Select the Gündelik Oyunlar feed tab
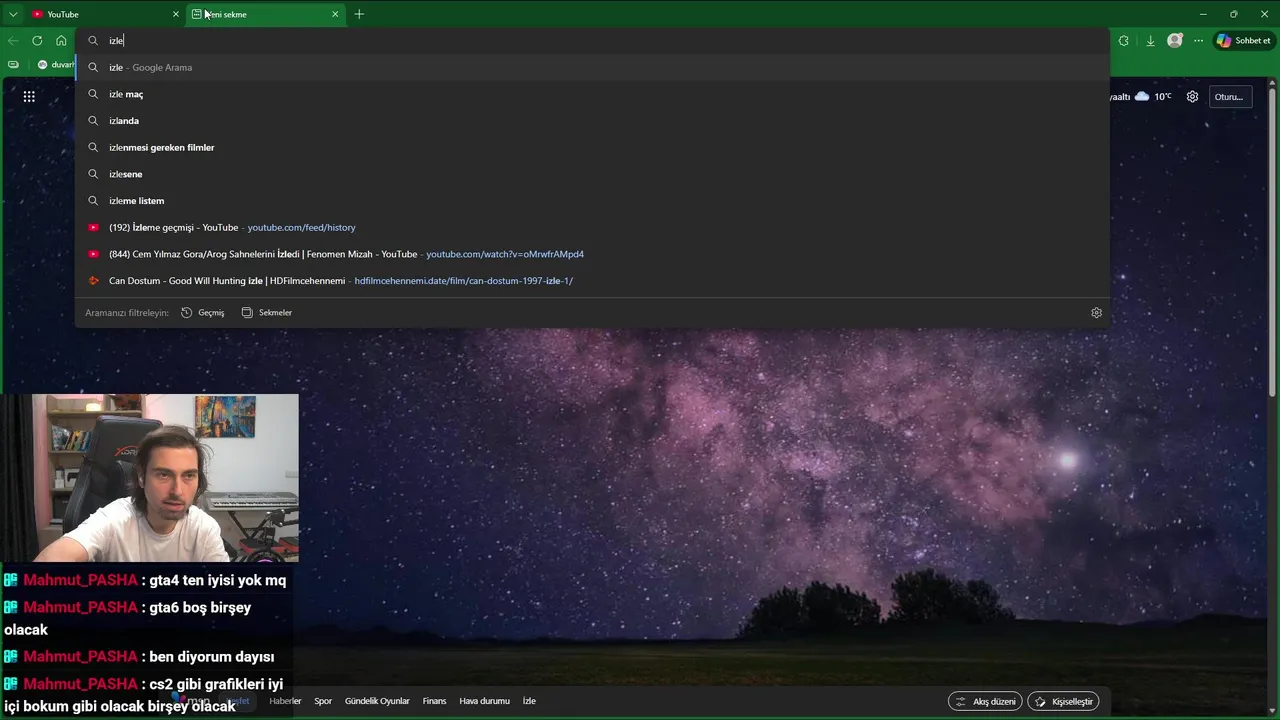This screenshot has width=1280, height=720. pyautogui.click(x=377, y=701)
